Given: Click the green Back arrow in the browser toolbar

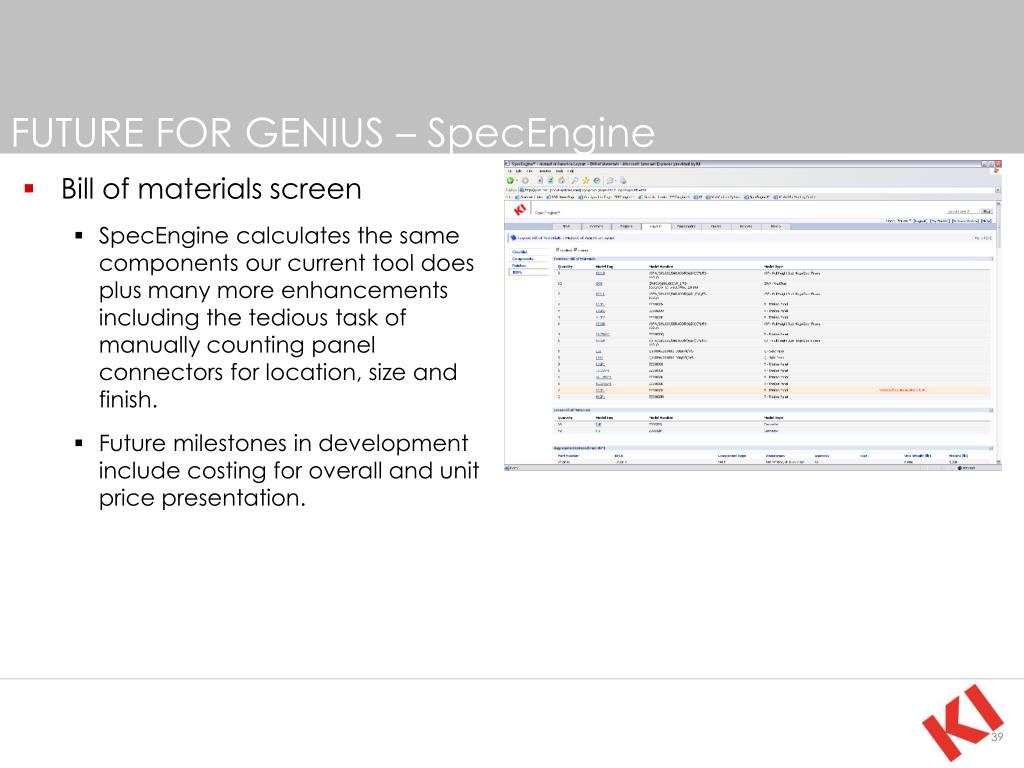Looking at the screenshot, I should tap(511, 180).
